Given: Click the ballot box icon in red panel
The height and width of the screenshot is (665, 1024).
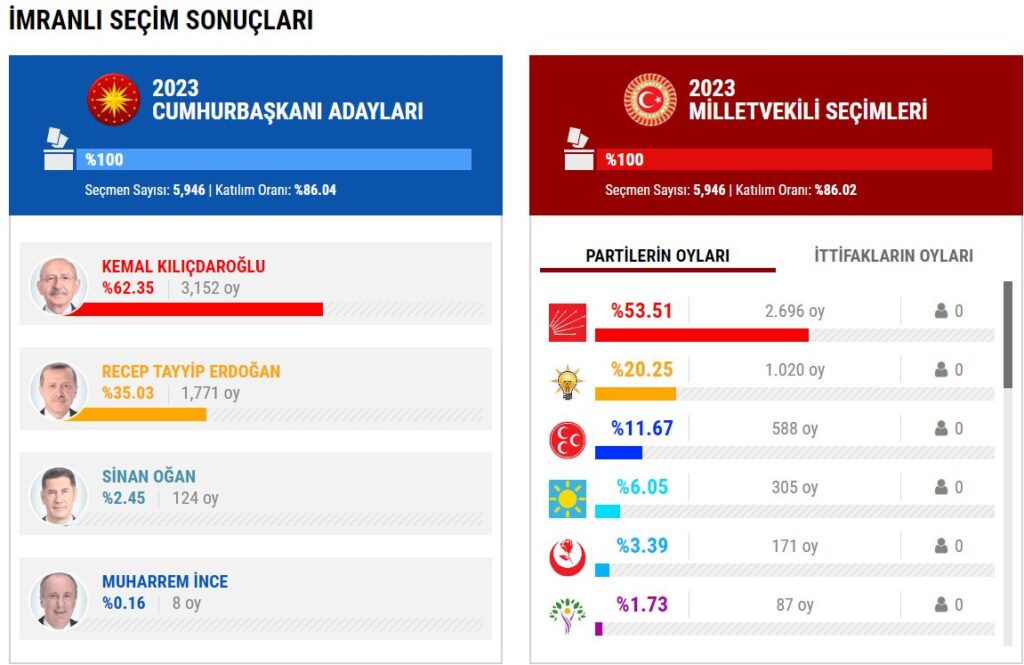Looking at the screenshot, I should click(x=577, y=151).
